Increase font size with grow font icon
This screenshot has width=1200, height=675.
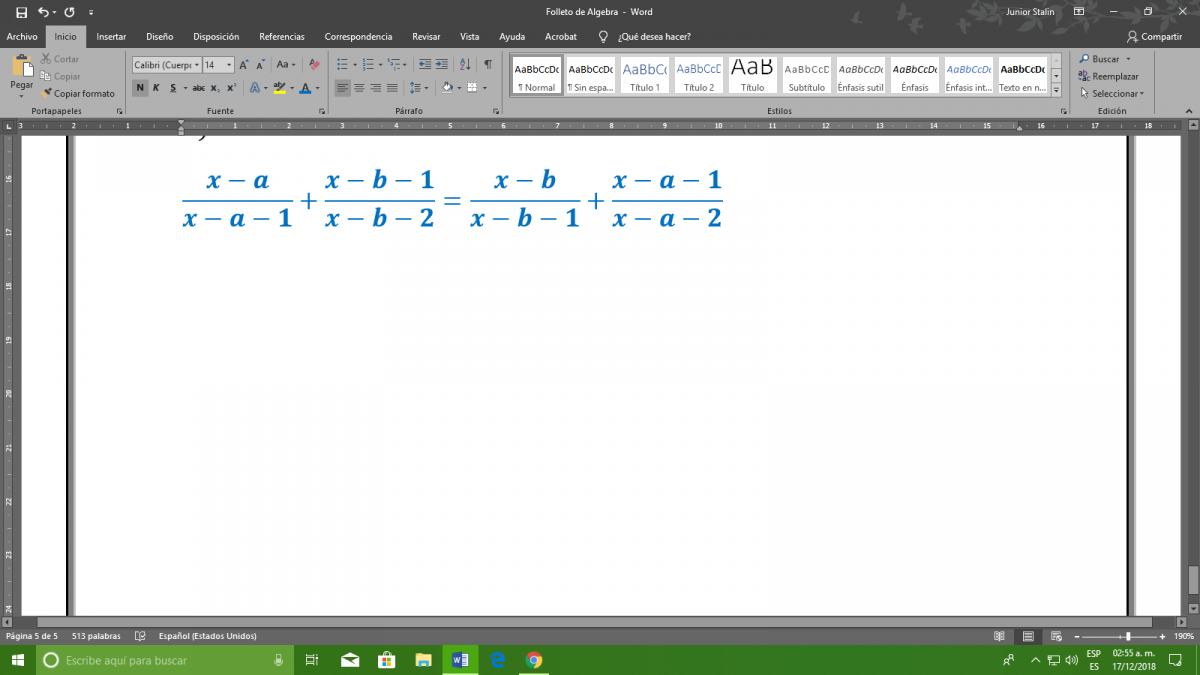(245, 64)
